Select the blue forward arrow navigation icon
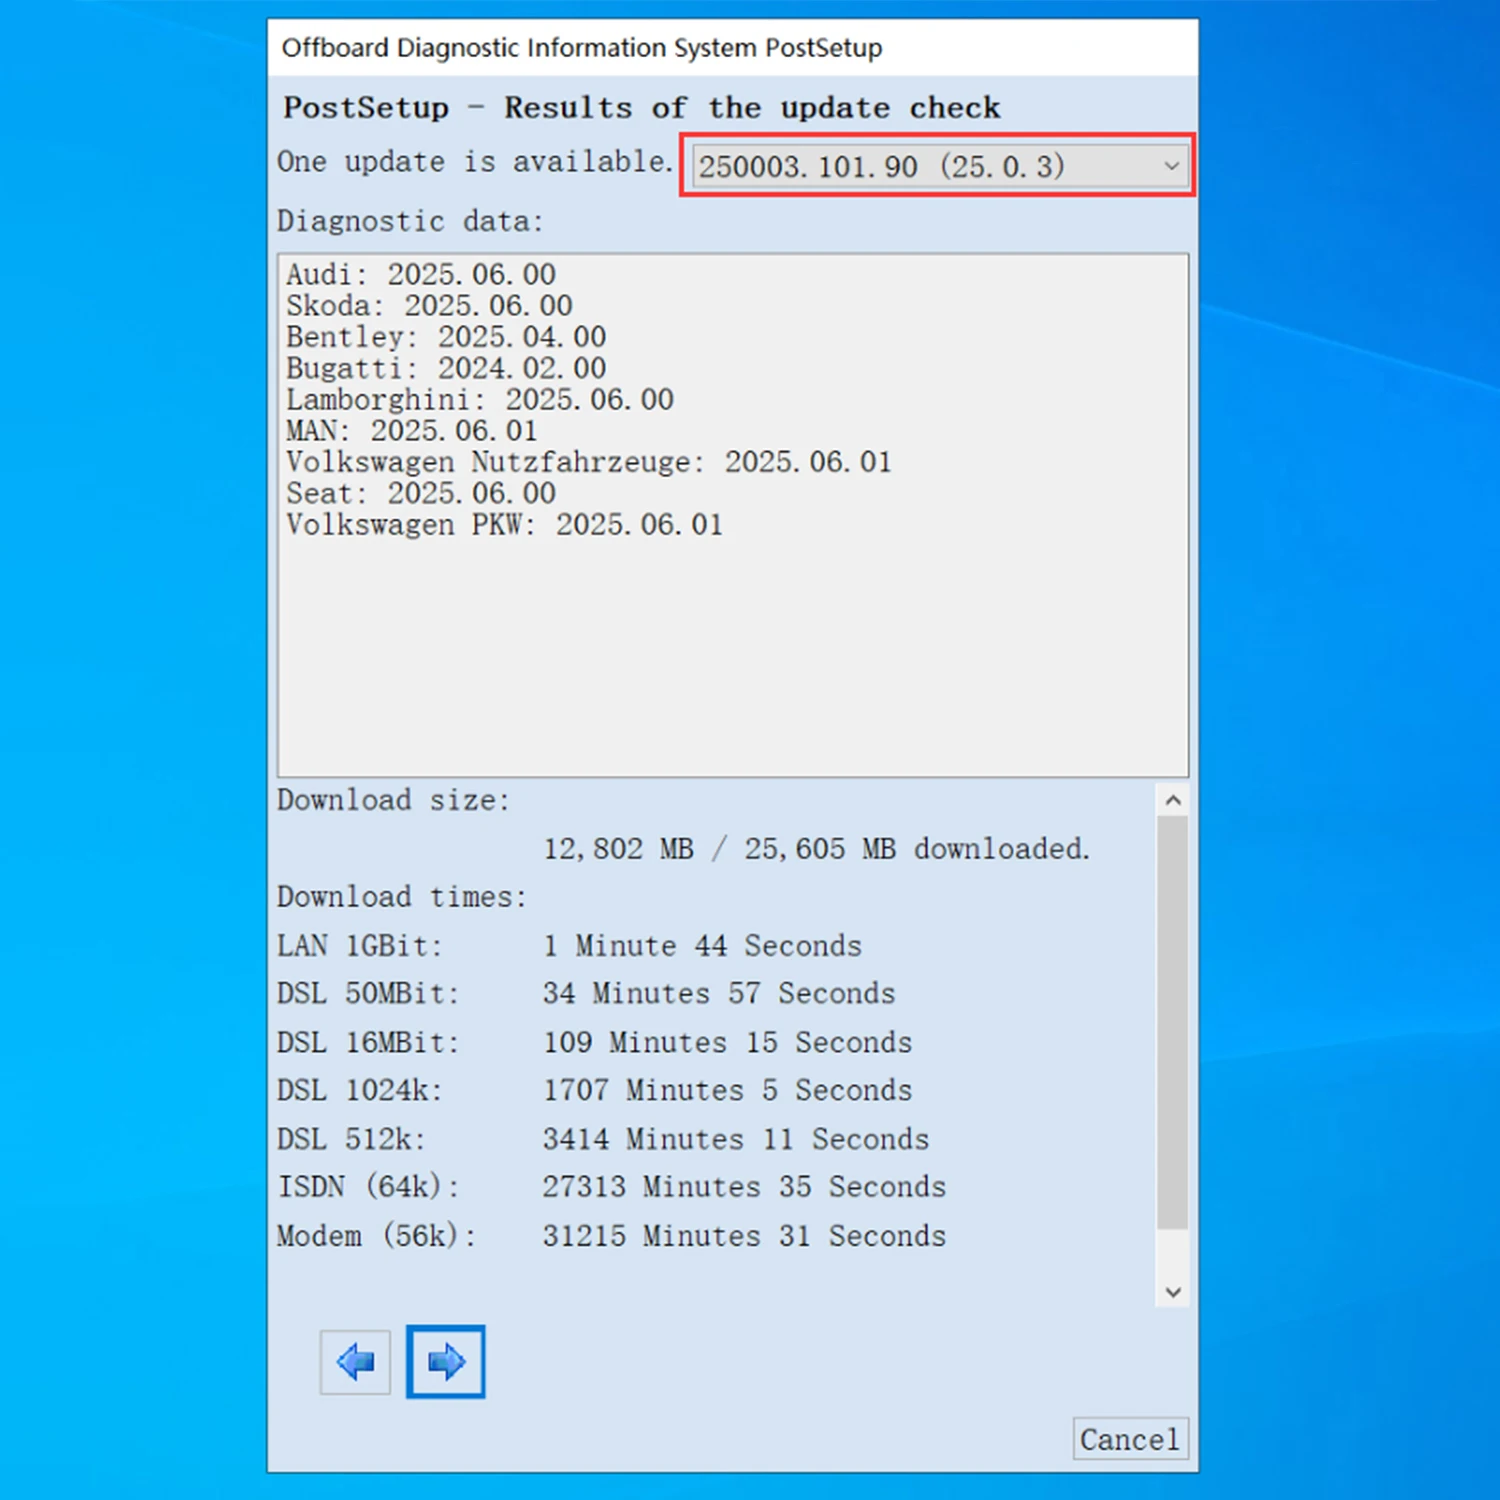This screenshot has width=1500, height=1500. pos(445,1361)
